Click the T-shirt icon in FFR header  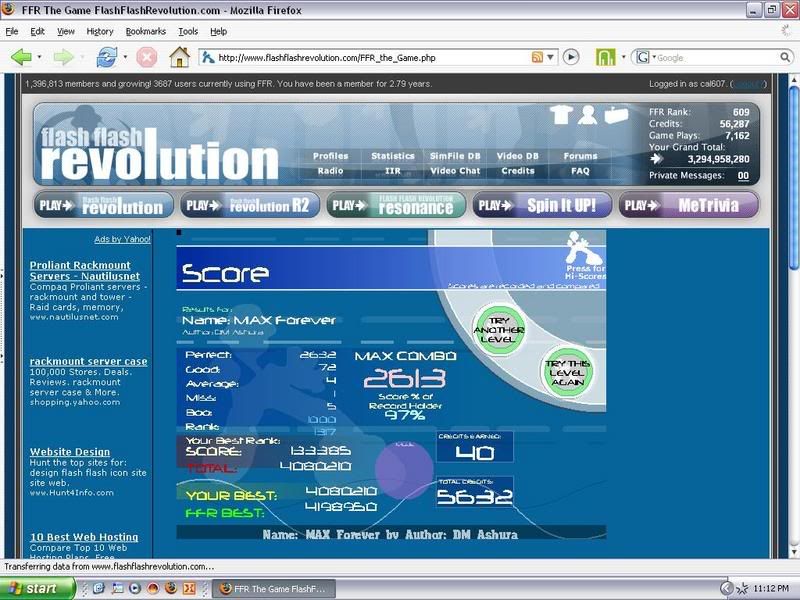click(561, 114)
